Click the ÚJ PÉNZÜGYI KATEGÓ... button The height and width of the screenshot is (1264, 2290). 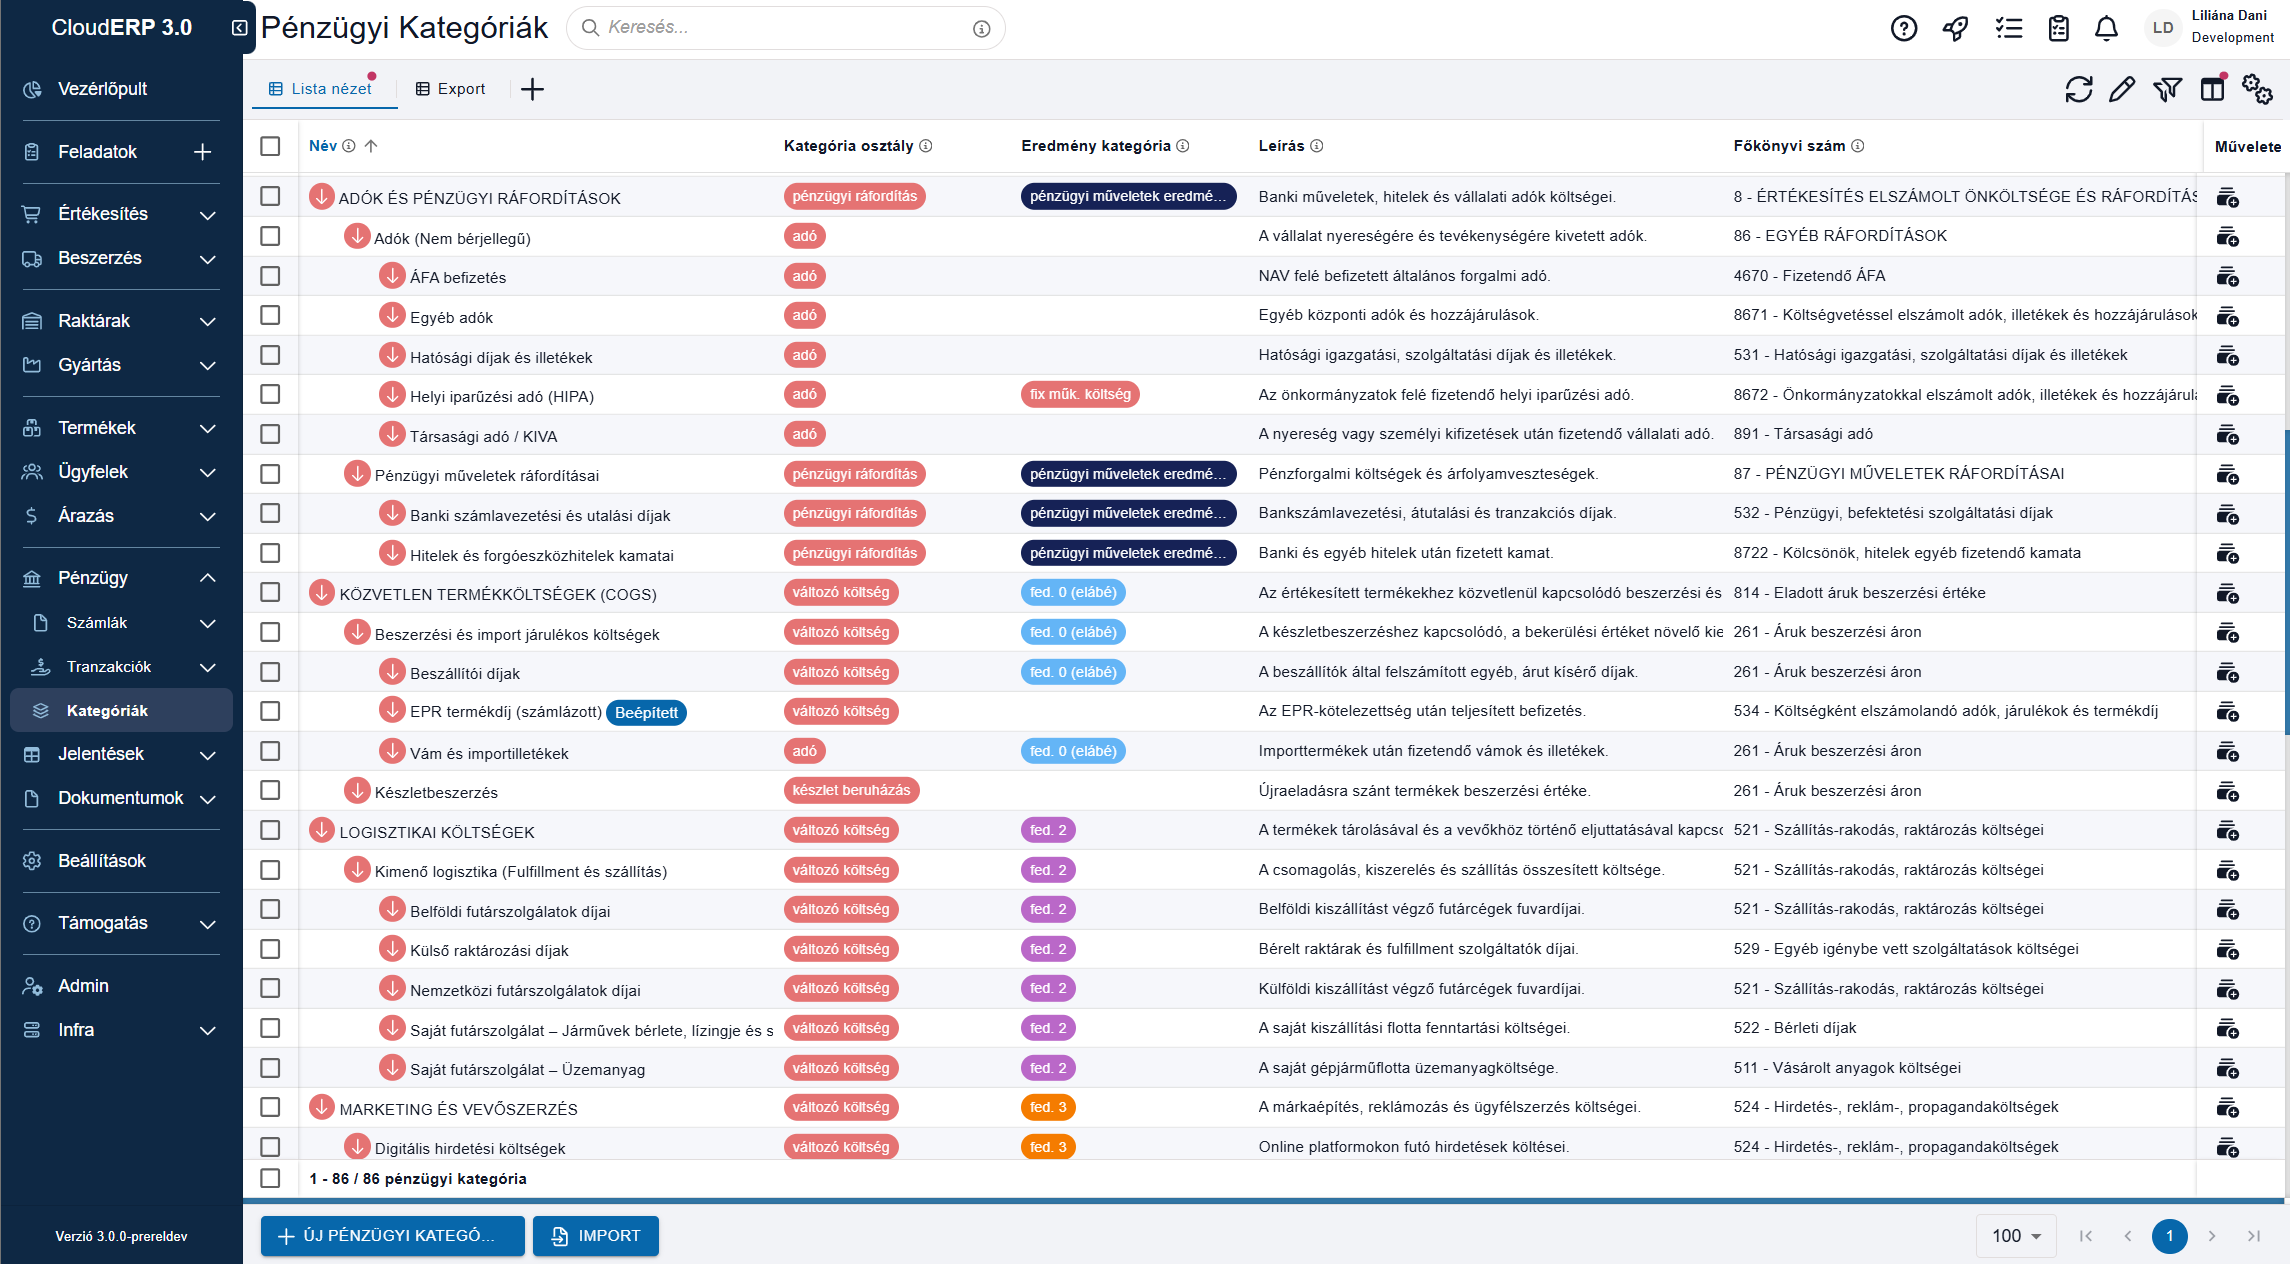click(x=393, y=1236)
